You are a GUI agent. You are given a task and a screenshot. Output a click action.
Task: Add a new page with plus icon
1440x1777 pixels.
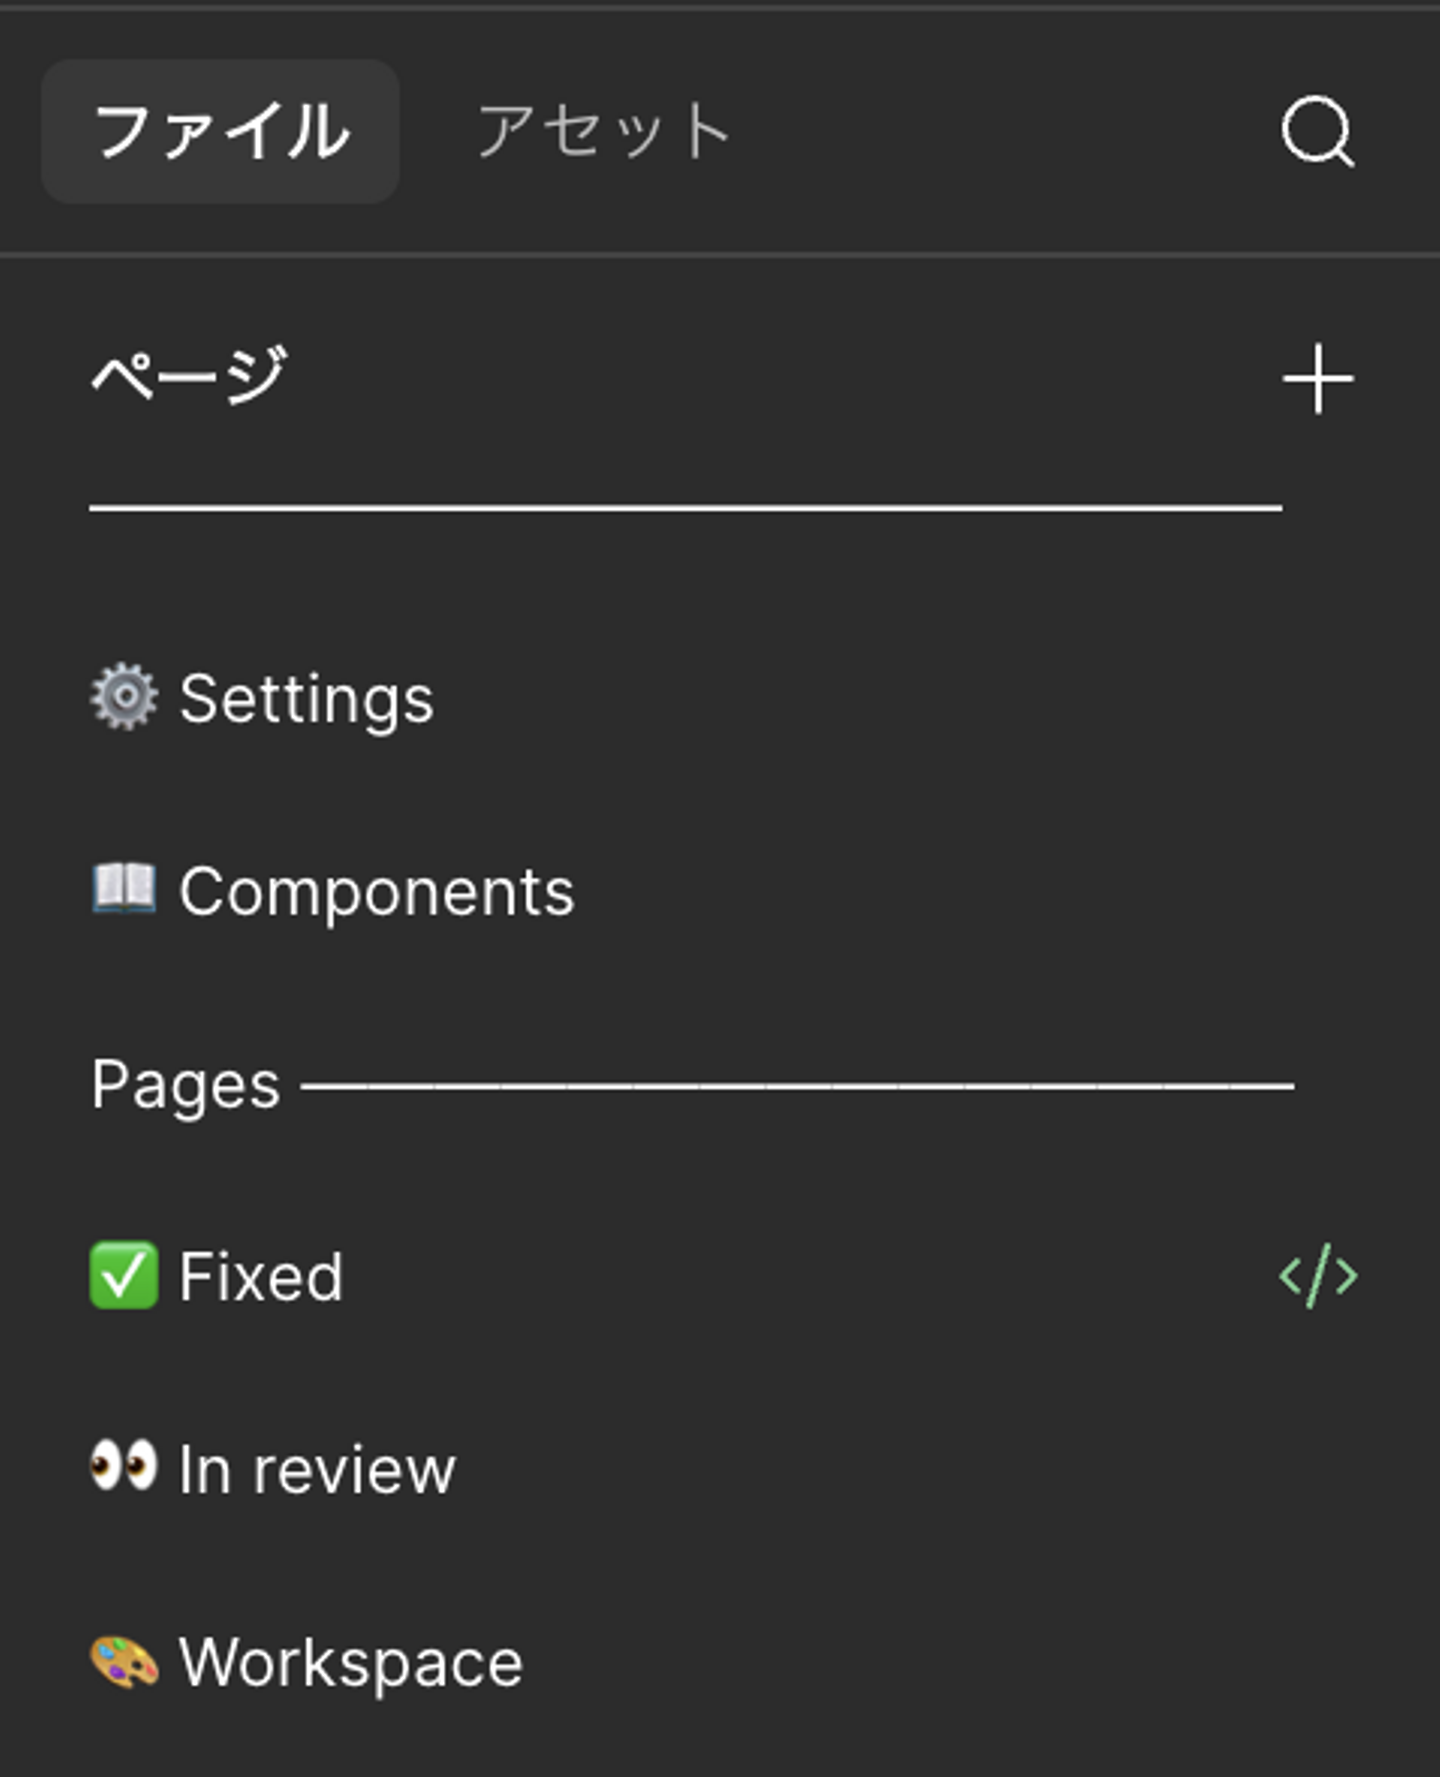(1317, 378)
